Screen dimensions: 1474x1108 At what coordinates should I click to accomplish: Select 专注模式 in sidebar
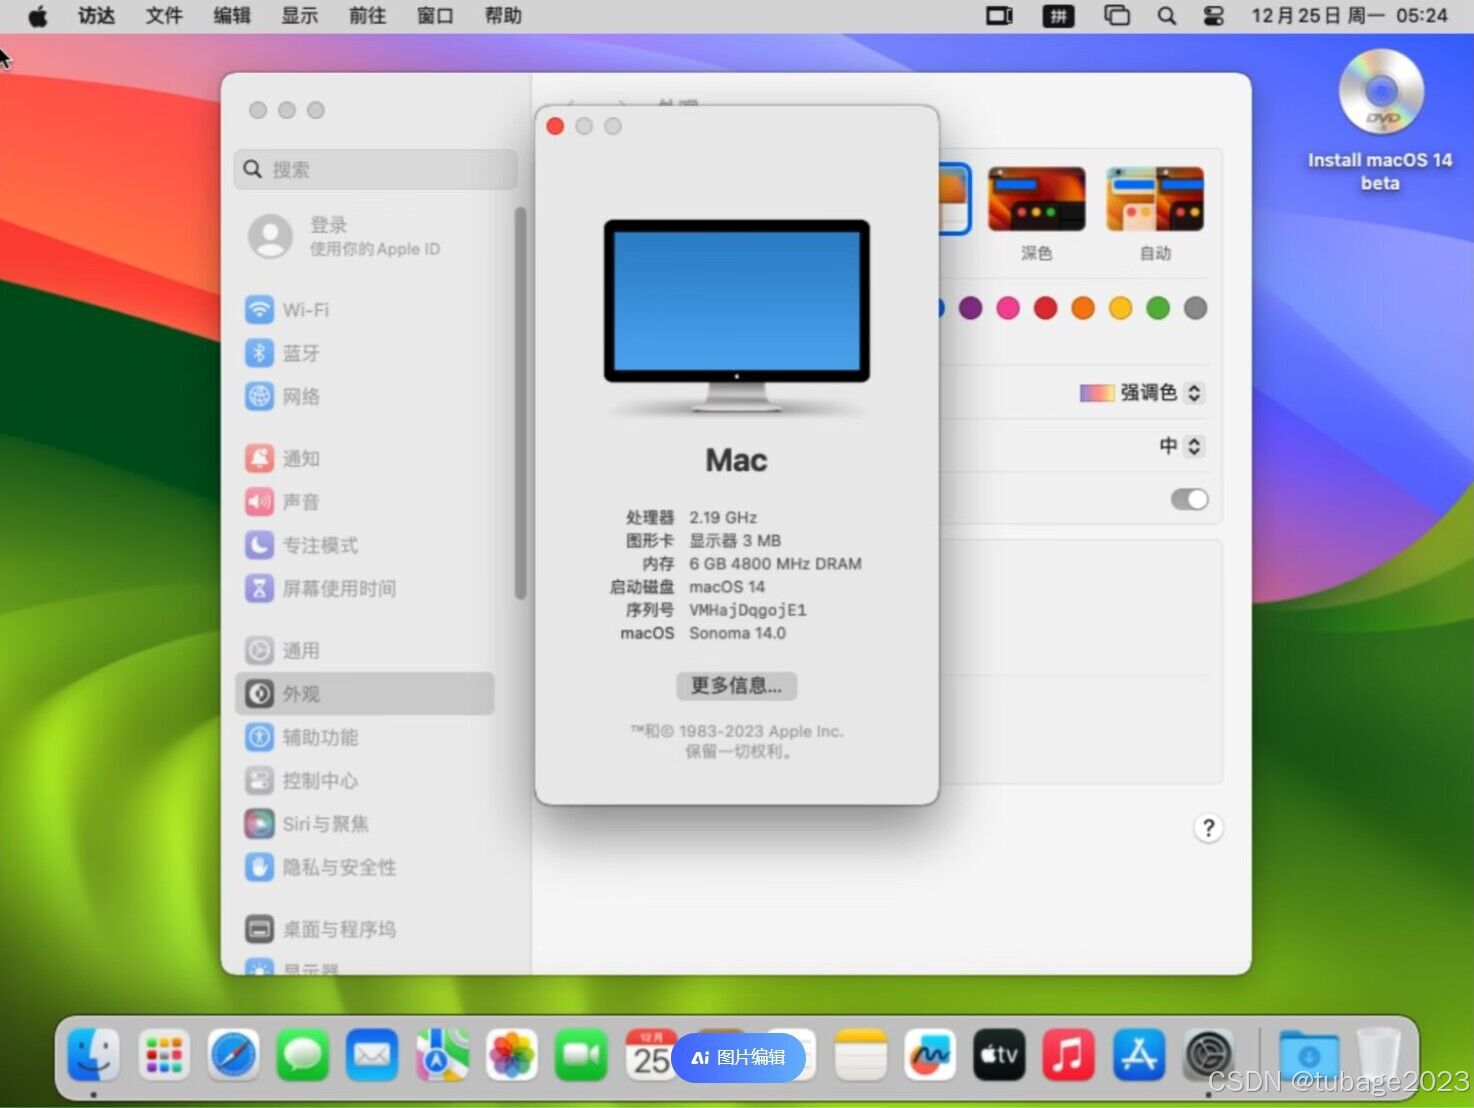(x=366, y=545)
